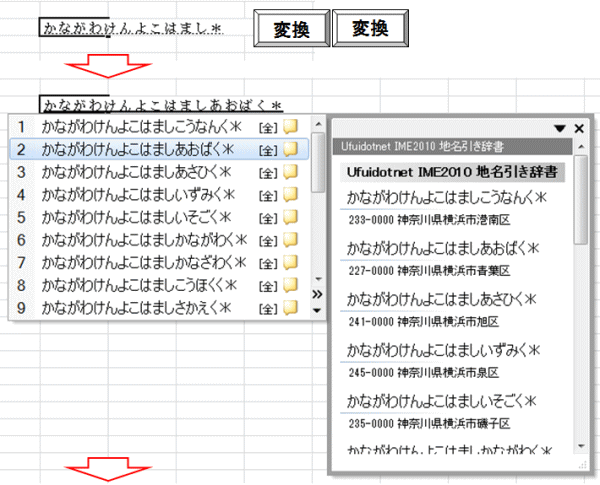This screenshot has height=485, width=600.
Task: Click top cell containing かながわけんよこはまし＊
Action: click(132, 28)
